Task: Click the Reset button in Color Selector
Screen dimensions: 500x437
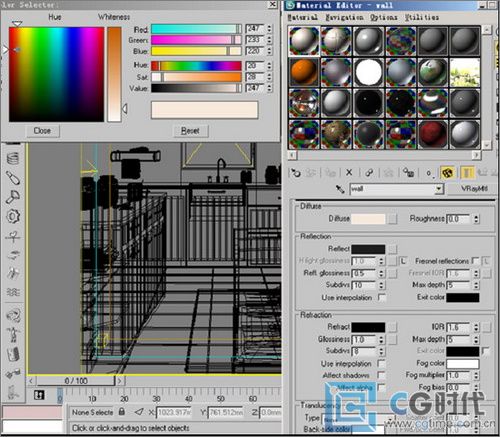Action: pyautogui.click(x=190, y=131)
